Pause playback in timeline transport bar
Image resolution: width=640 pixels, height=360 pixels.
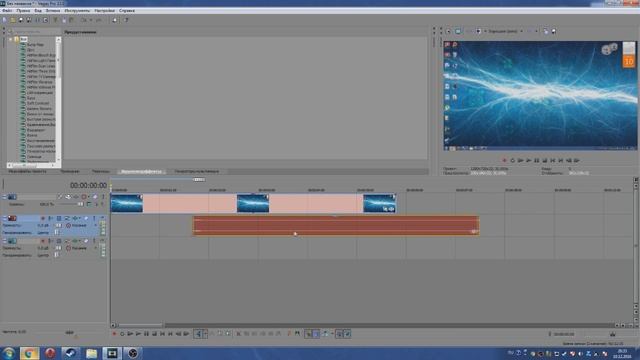[x=146, y=334]
